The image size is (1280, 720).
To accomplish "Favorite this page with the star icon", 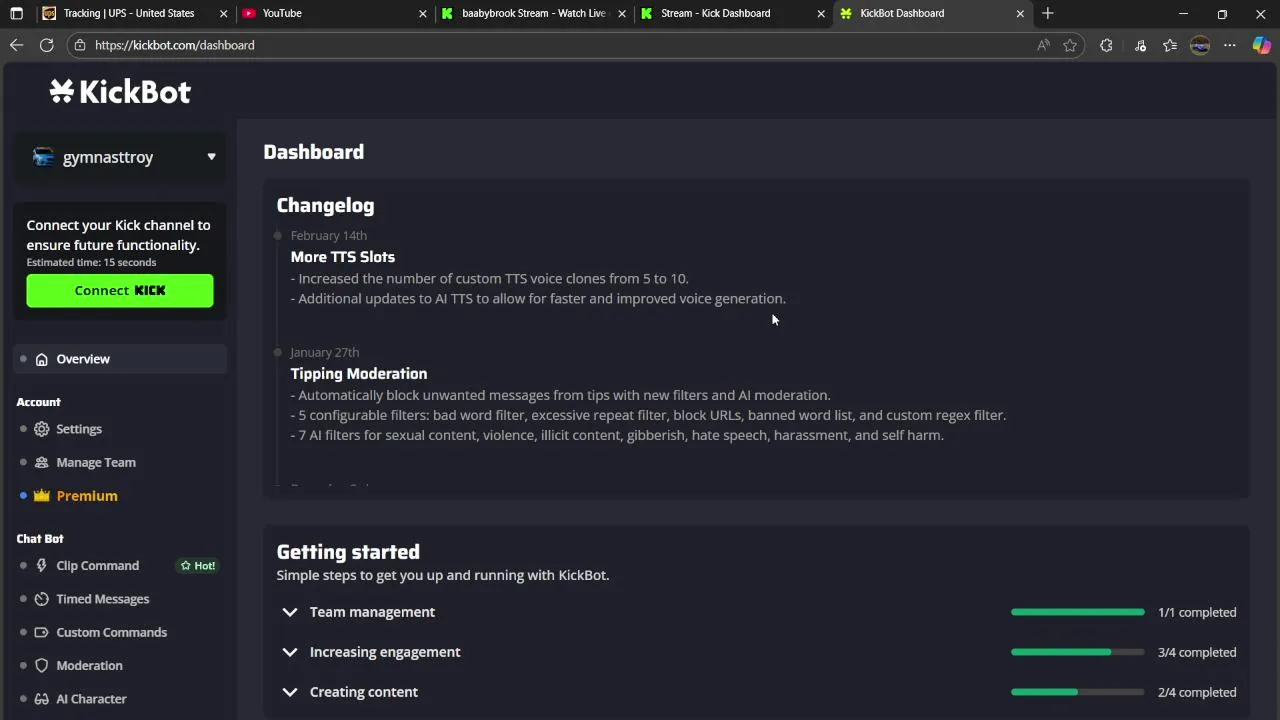I will (1070, 45).
